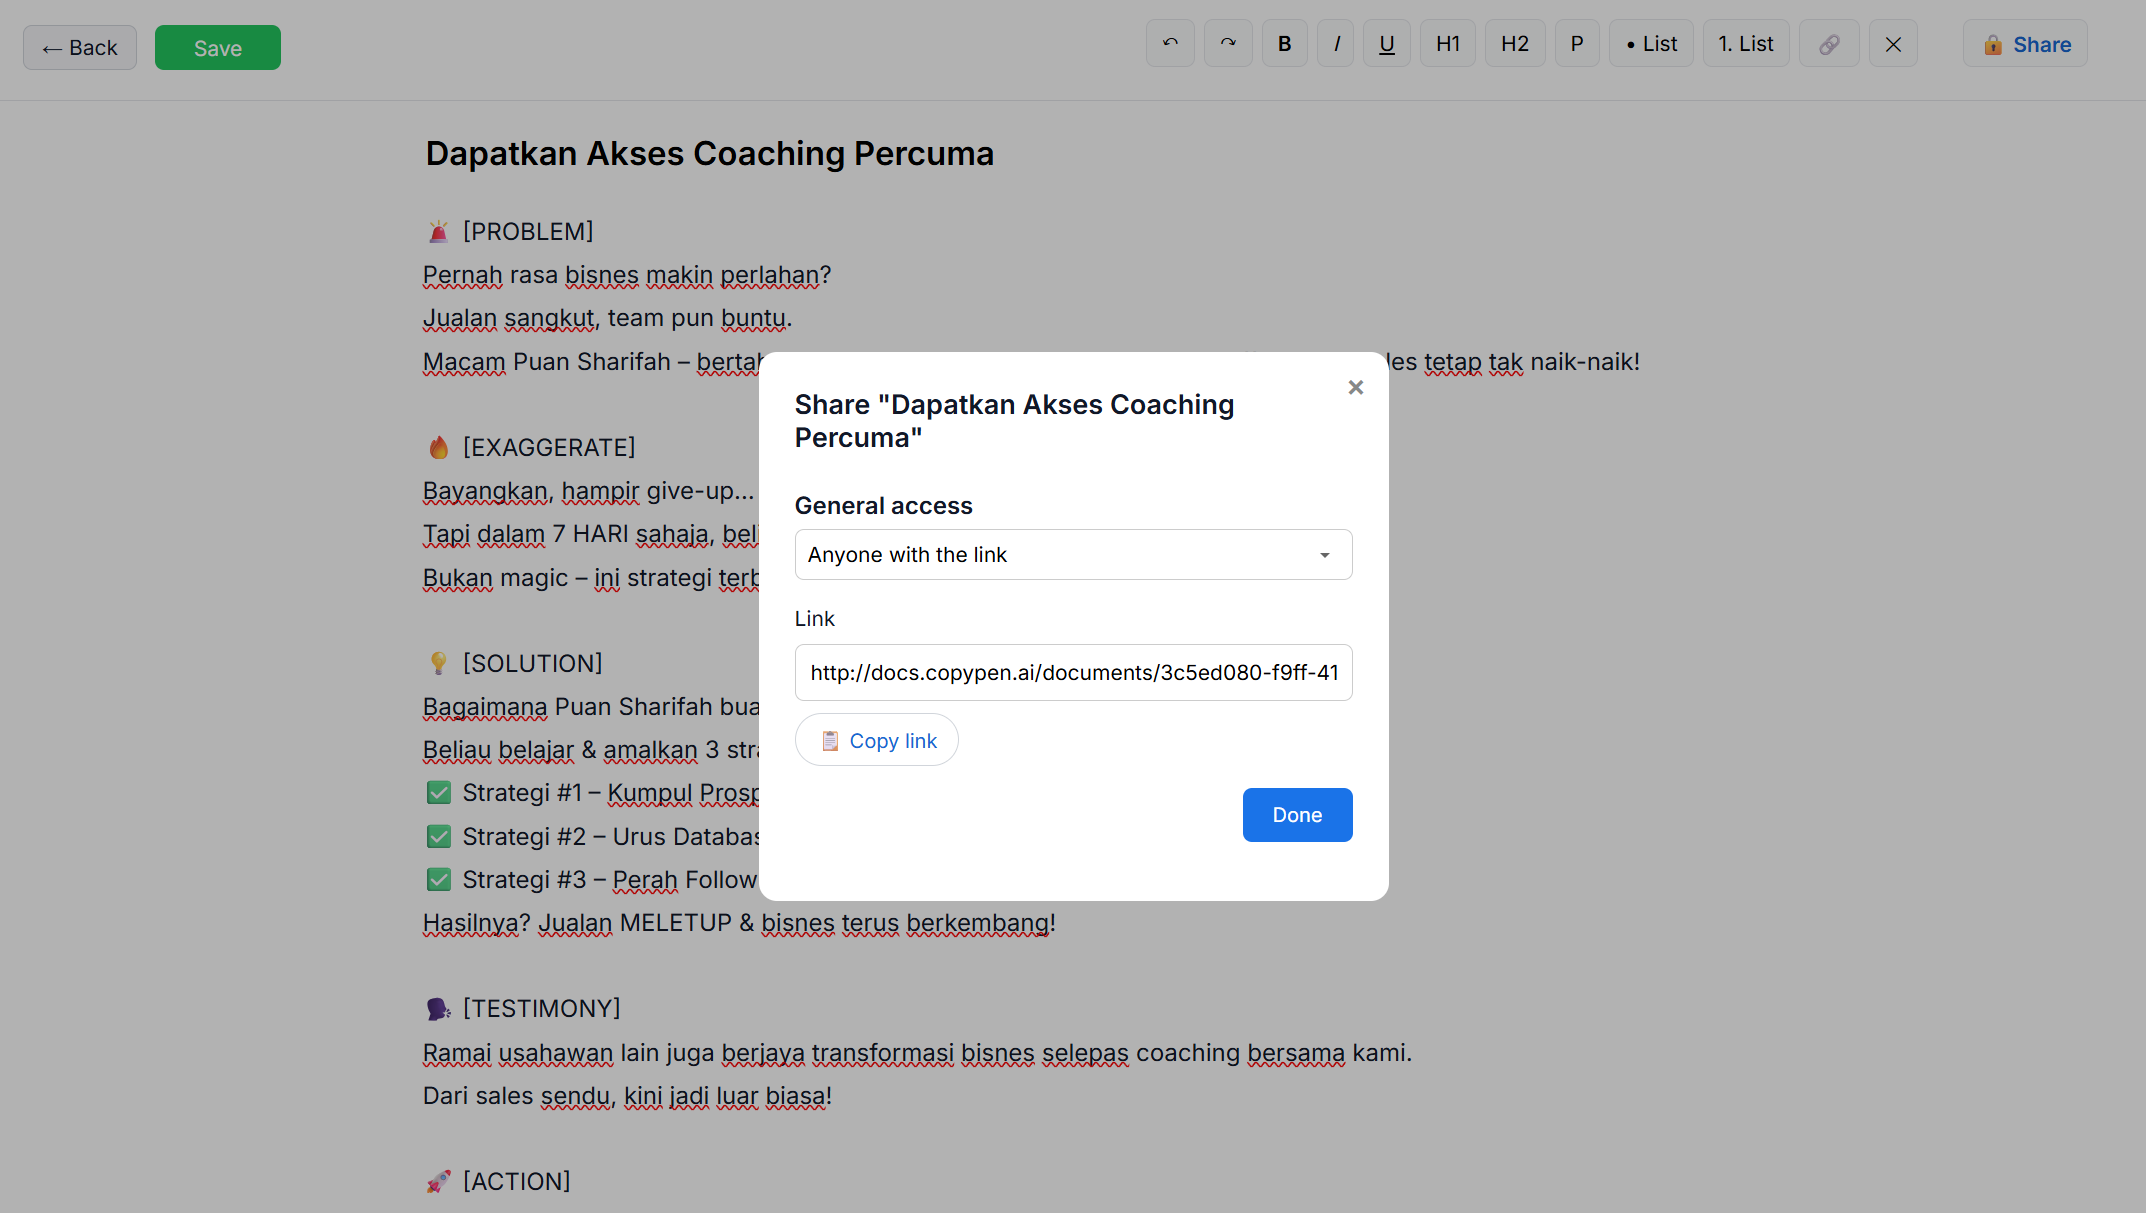Click the dropdown arrow beside Anyone with the link

click(x=1324, y=555)
